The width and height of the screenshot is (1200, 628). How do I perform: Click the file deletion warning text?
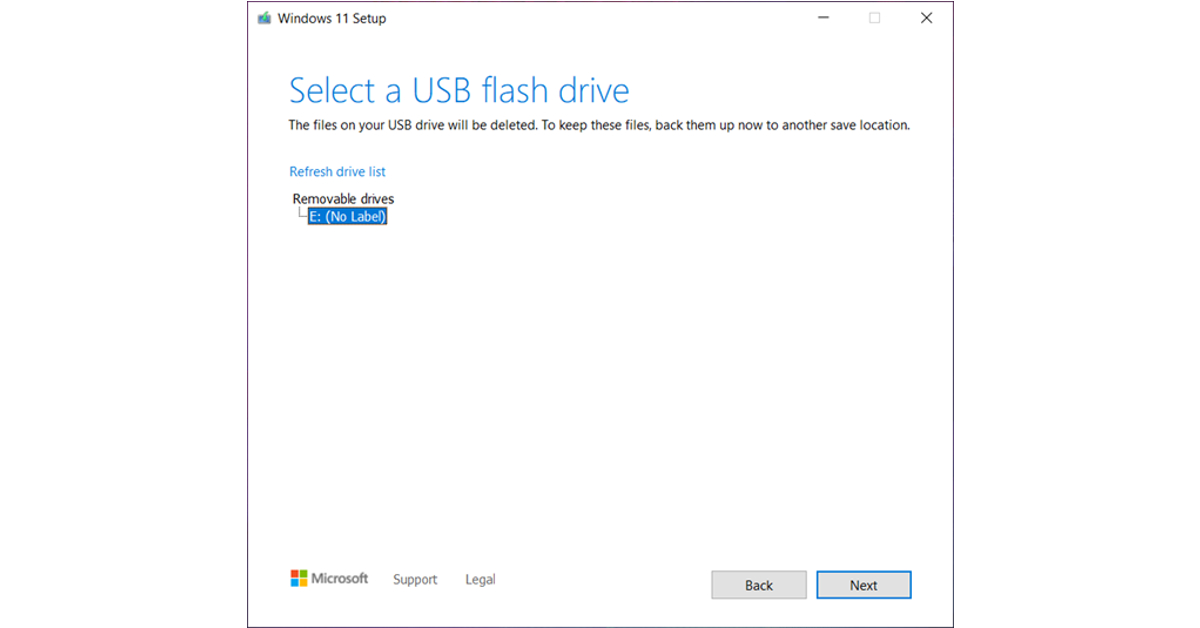598,125
